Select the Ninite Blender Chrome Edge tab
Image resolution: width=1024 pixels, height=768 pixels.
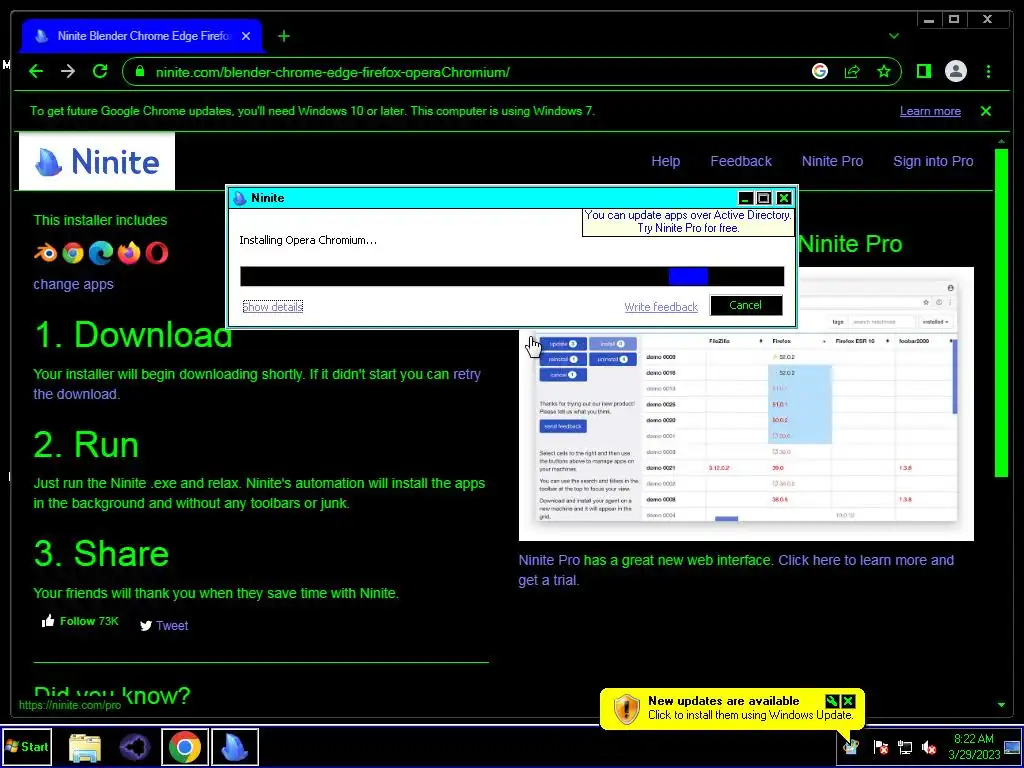coord(142,36)
